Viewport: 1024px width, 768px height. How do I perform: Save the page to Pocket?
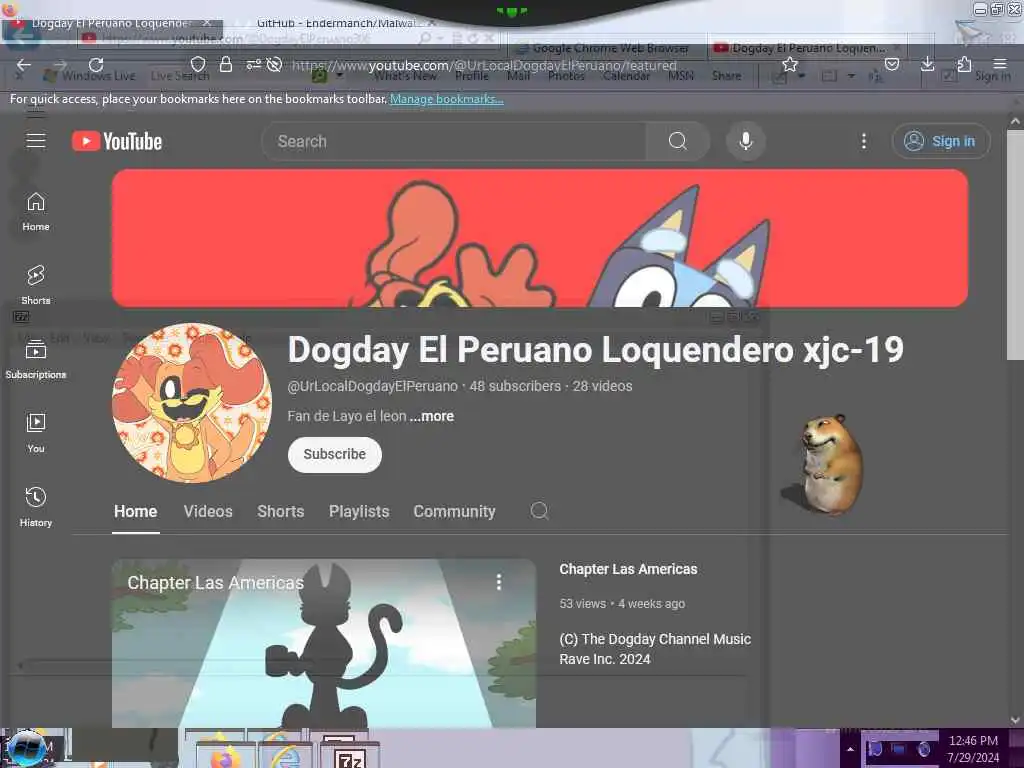click(x=891, y=64)
